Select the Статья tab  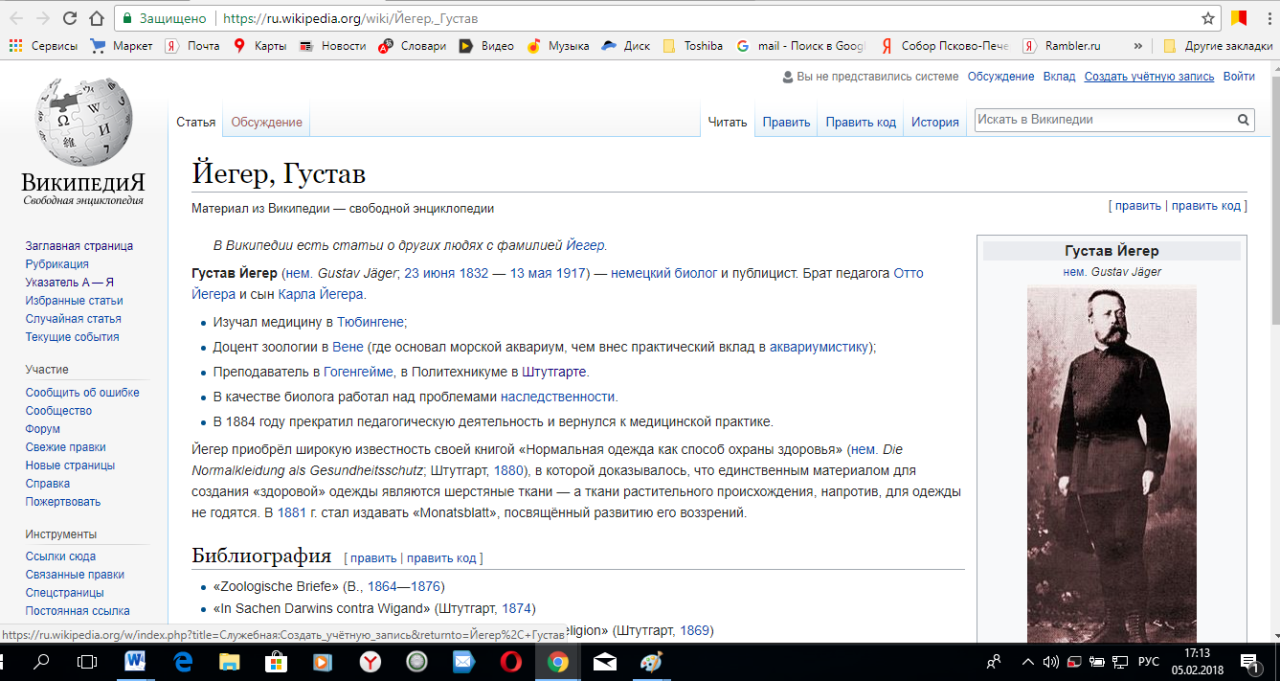click(x=196, y=122)
